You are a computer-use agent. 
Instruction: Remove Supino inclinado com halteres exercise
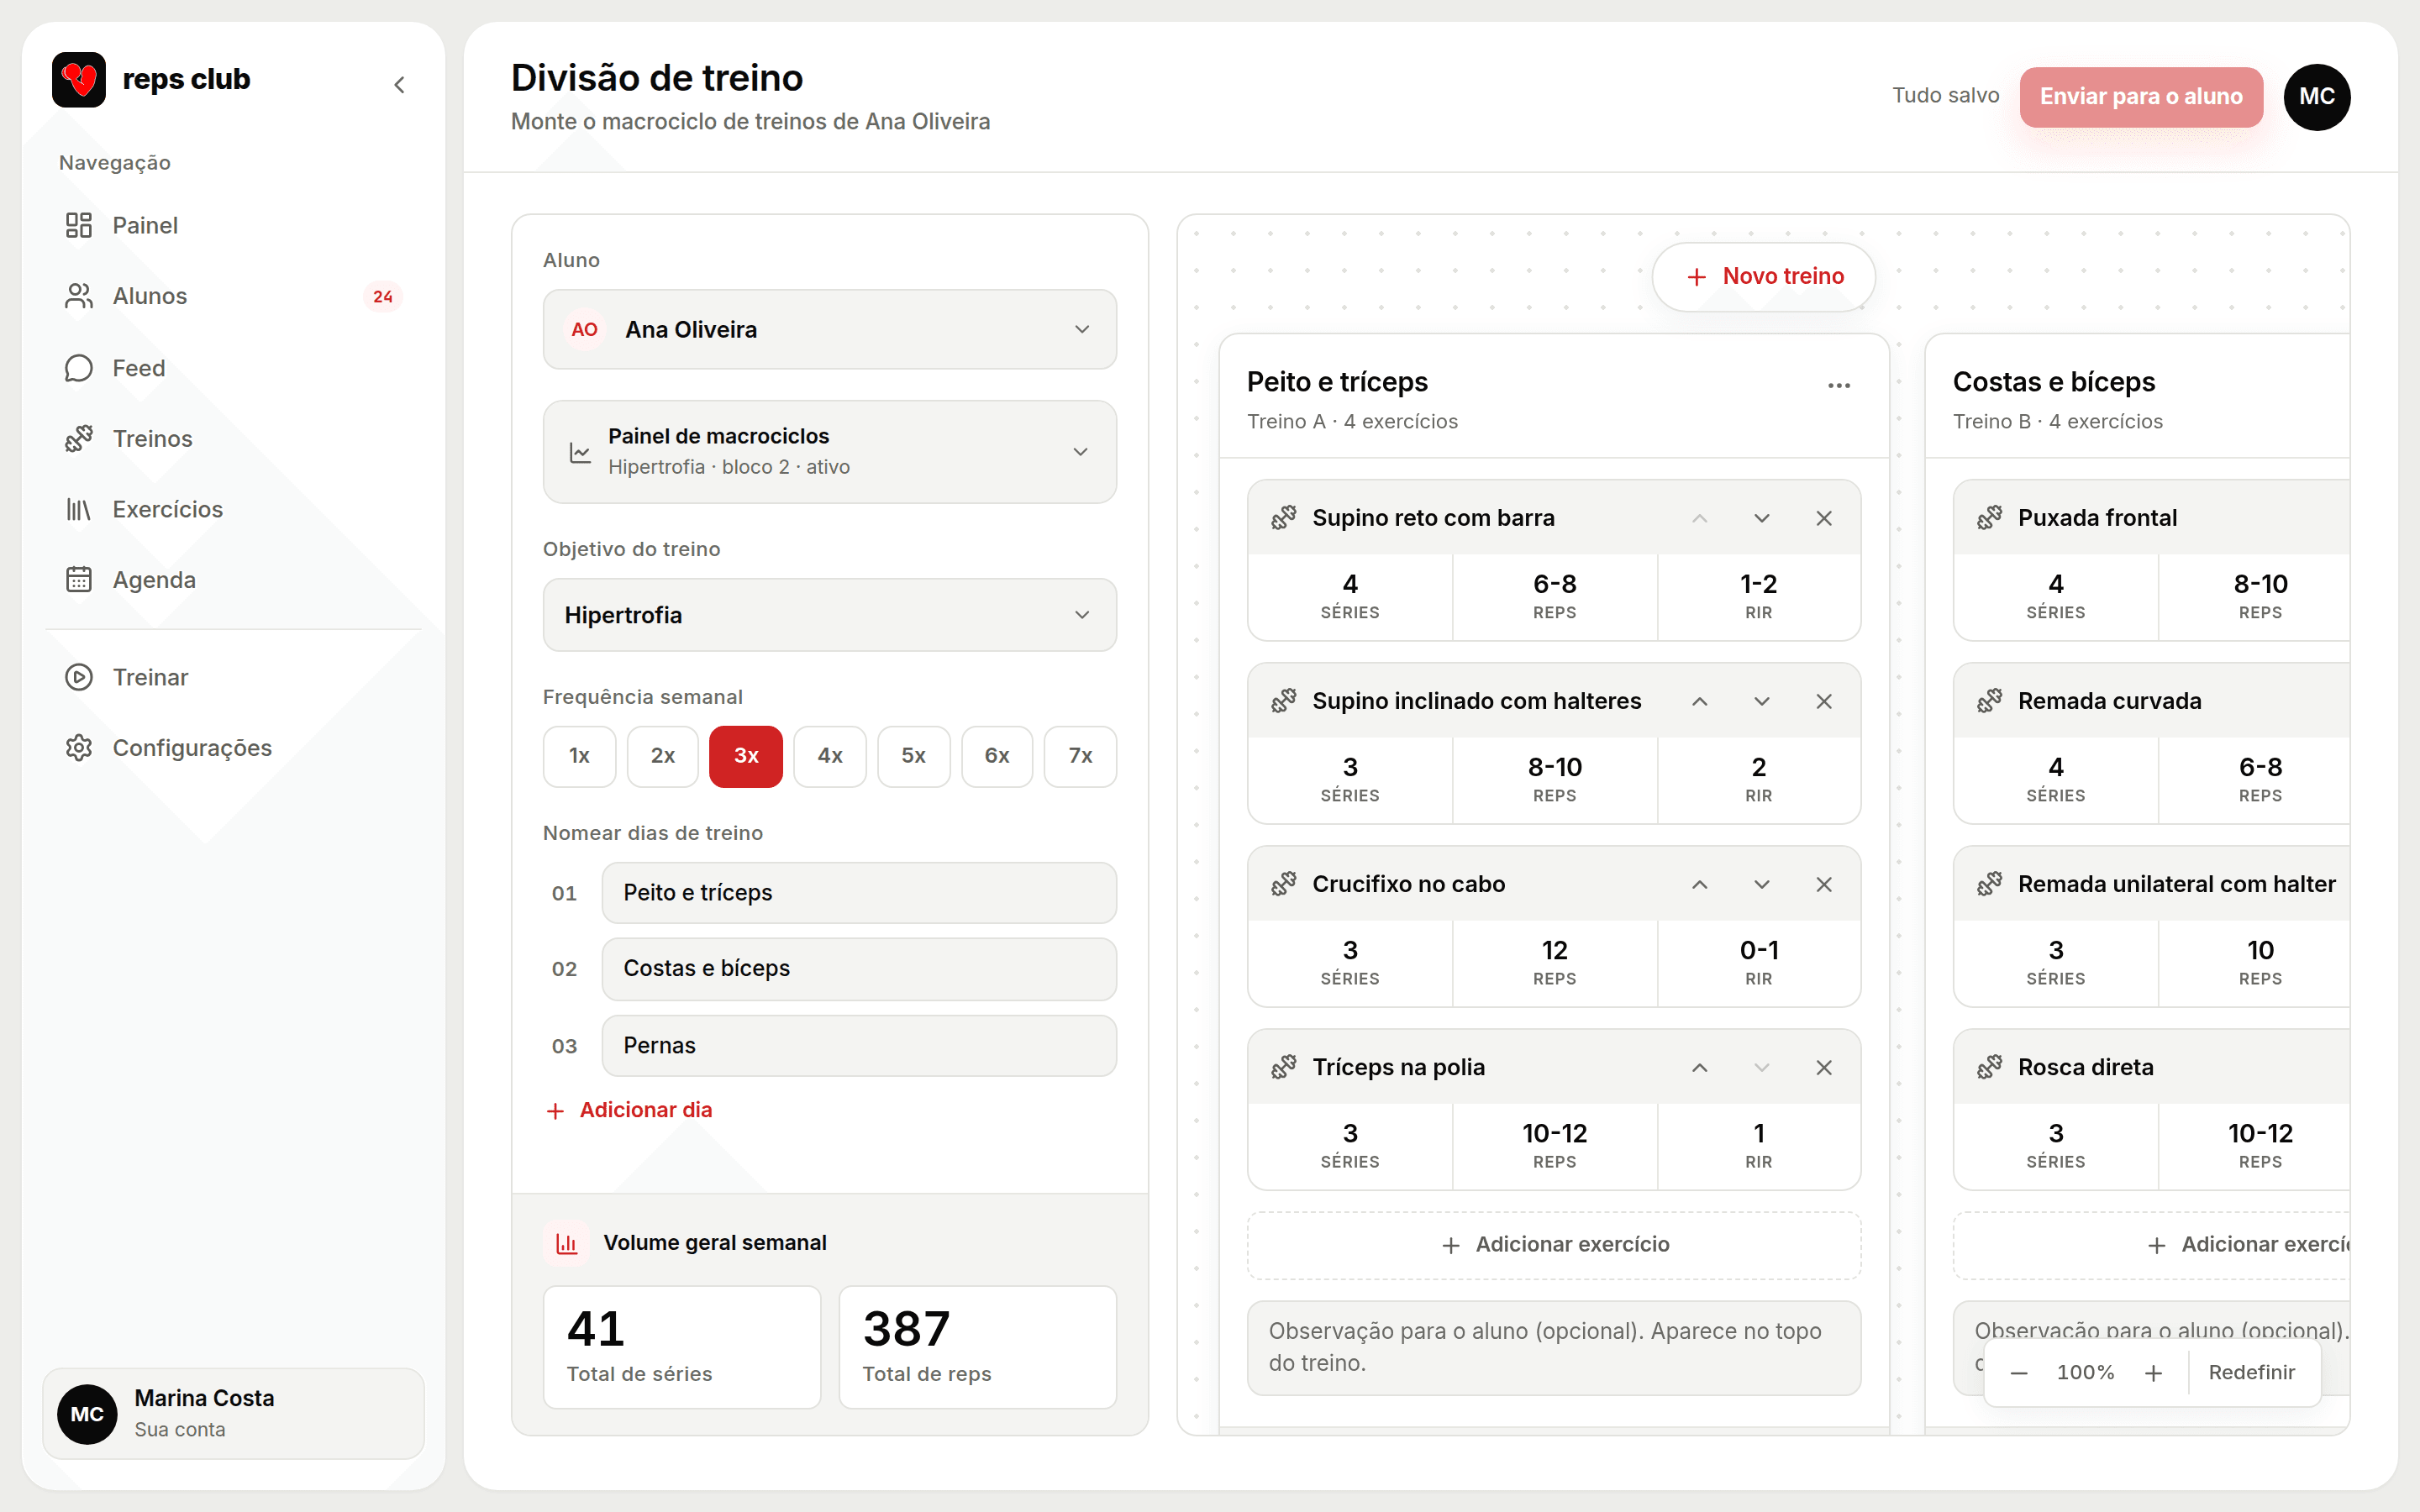tap(1824, 701)
